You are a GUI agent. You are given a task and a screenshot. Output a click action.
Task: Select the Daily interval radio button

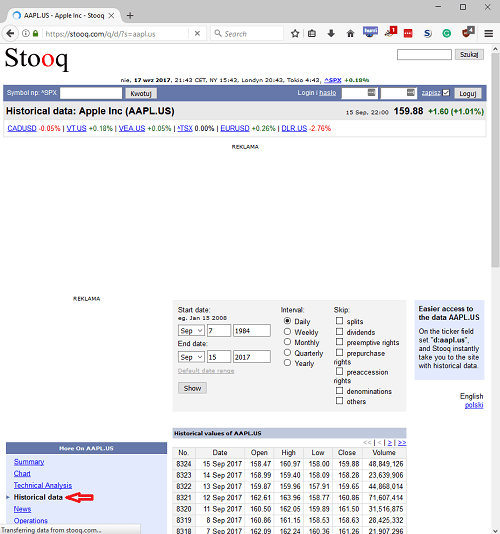click(287, 321)
